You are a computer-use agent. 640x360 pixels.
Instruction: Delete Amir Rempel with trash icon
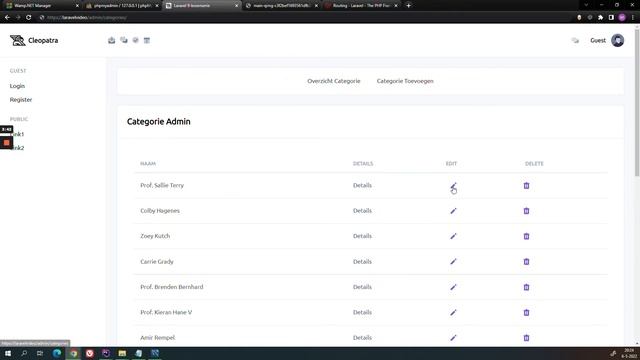(x=526, y=338)
